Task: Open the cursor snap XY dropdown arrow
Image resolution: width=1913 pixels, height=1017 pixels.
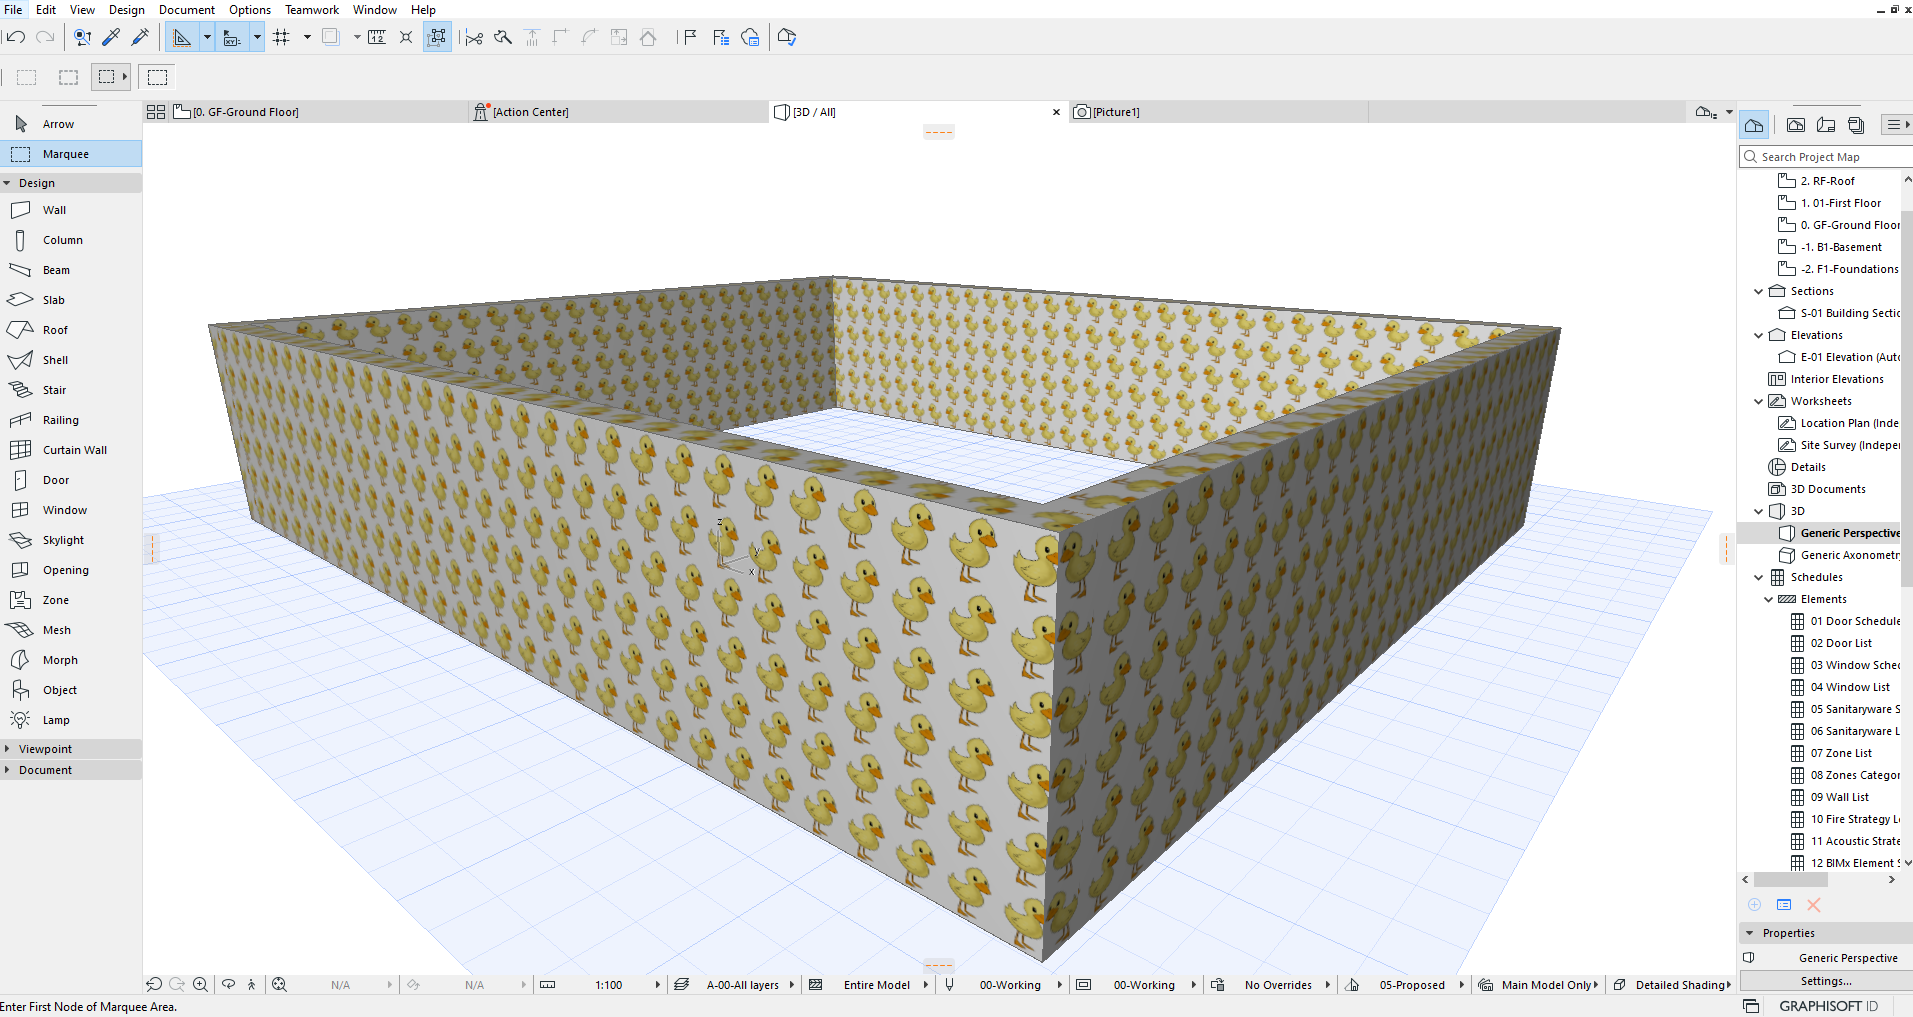Action: point(257,37)
